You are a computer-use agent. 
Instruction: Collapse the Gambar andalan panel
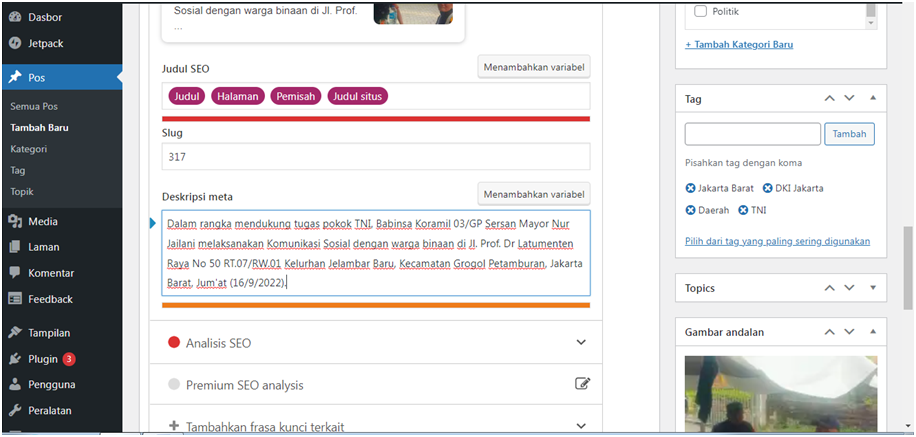(873, 332)
